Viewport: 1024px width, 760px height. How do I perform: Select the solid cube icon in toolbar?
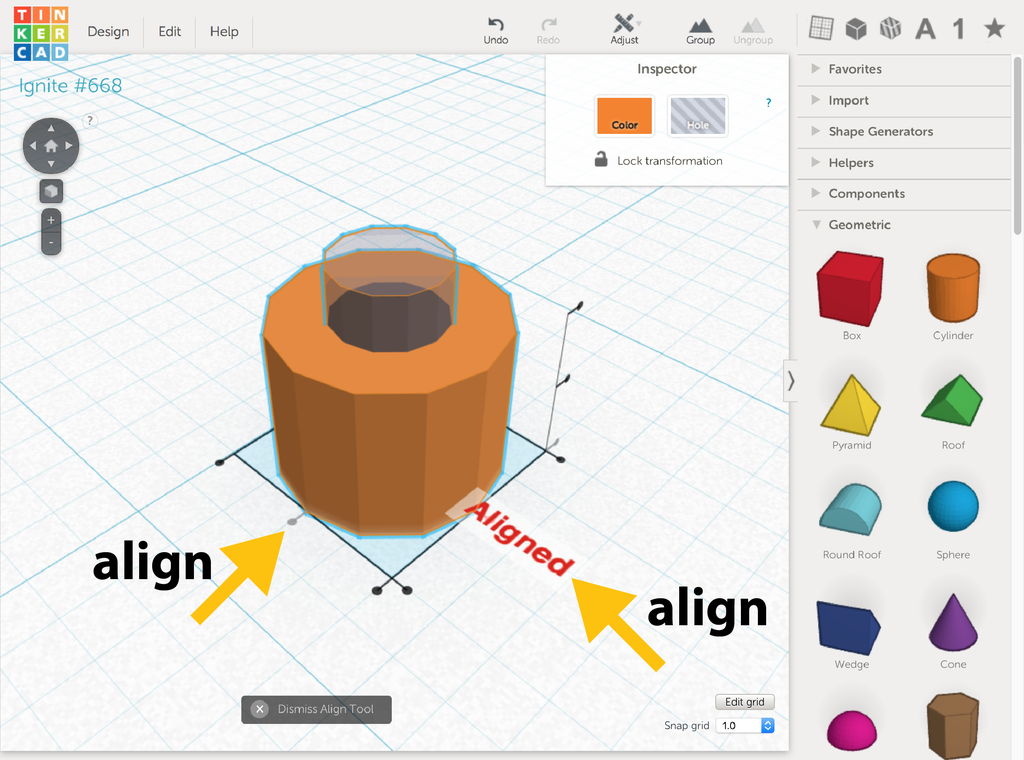tap(856, 29)
